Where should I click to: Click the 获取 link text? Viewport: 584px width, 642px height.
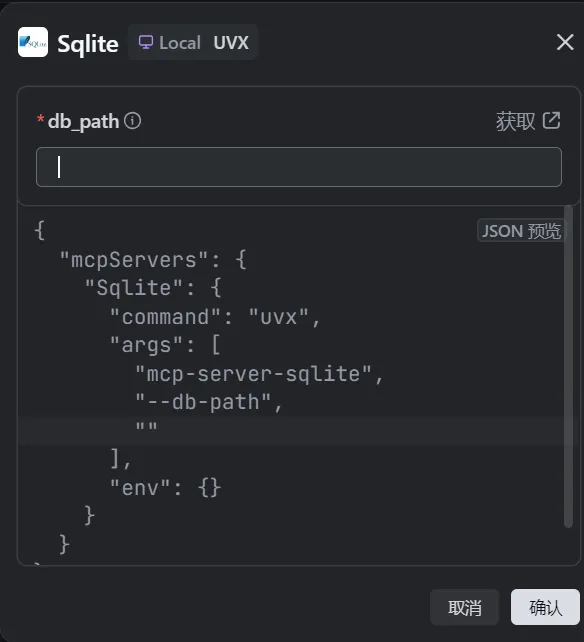pos(516,121)
